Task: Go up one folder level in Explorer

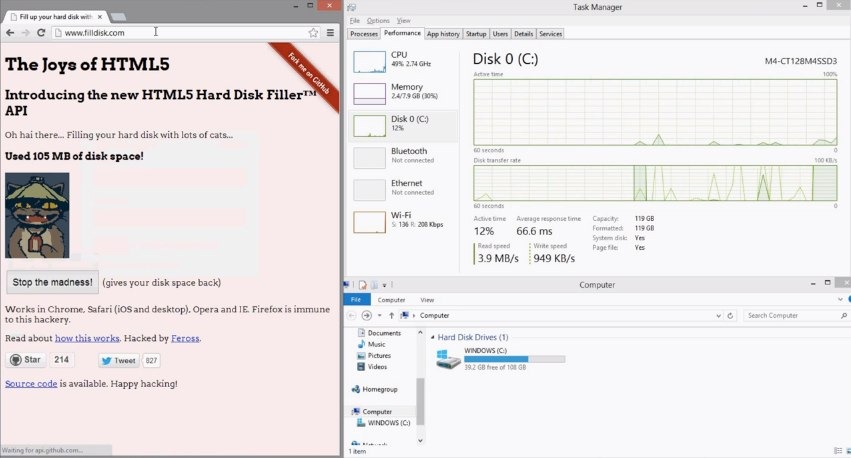Action: point(391,316)
